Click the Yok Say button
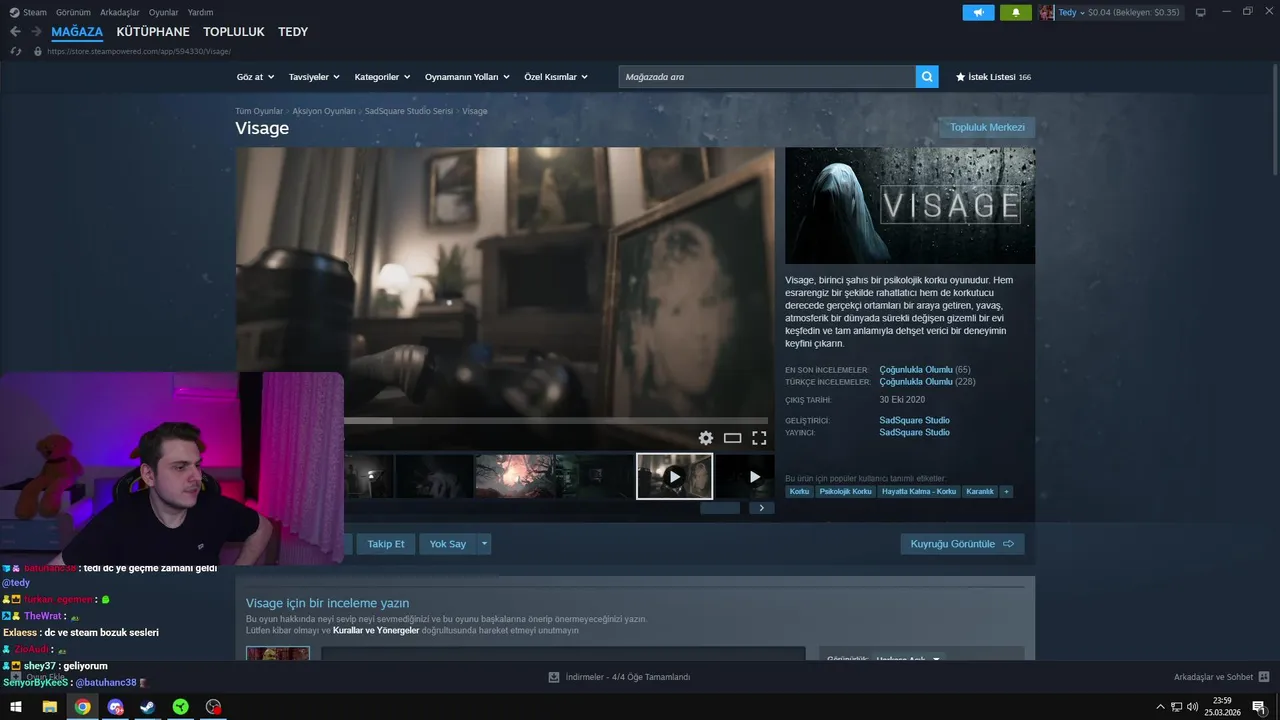Screen dimensions: 1280x720 click(448, 544)
